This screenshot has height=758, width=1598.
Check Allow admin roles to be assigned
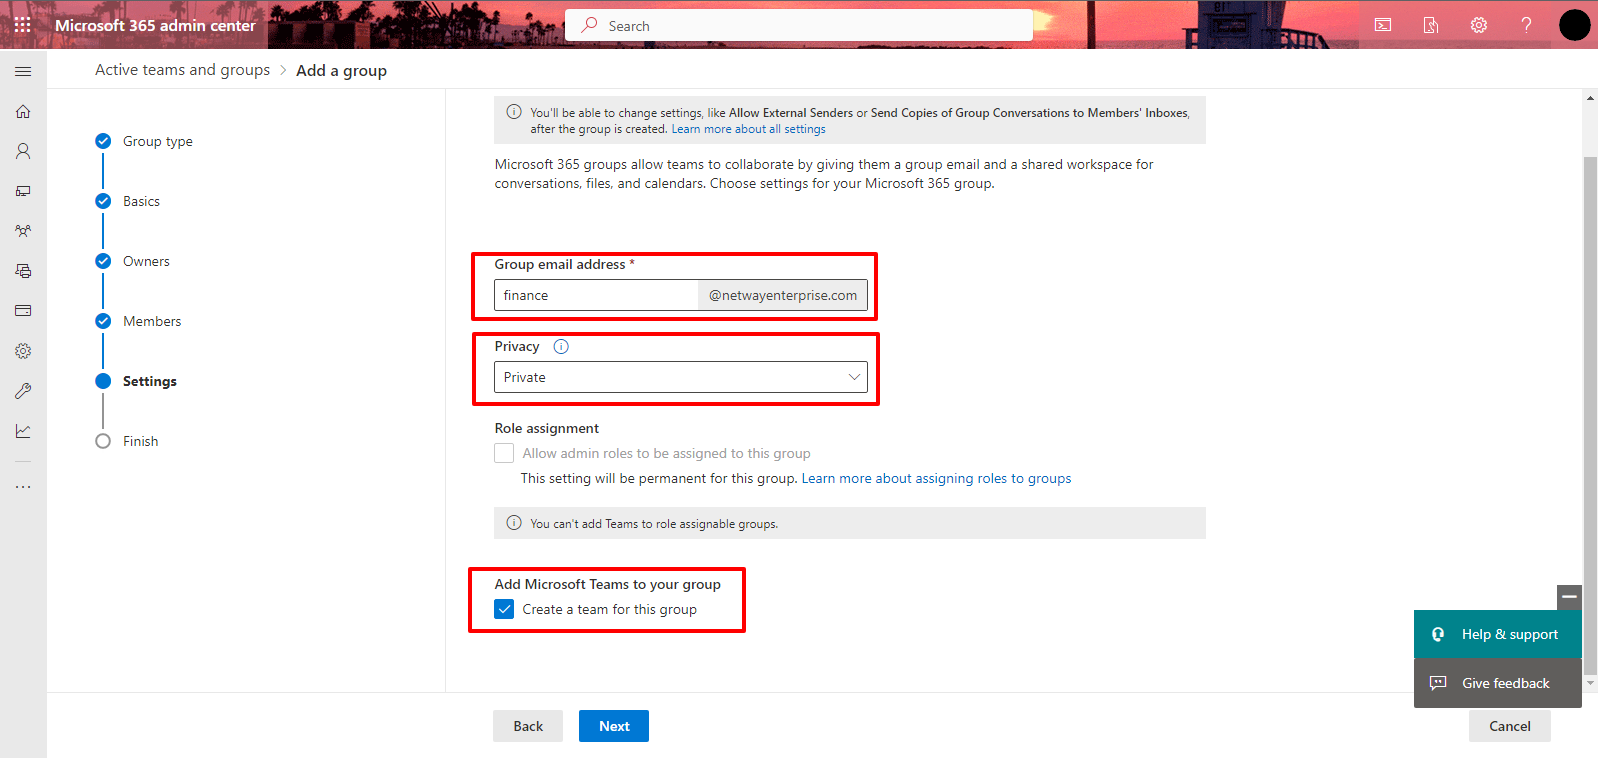(x=505, y=453)
